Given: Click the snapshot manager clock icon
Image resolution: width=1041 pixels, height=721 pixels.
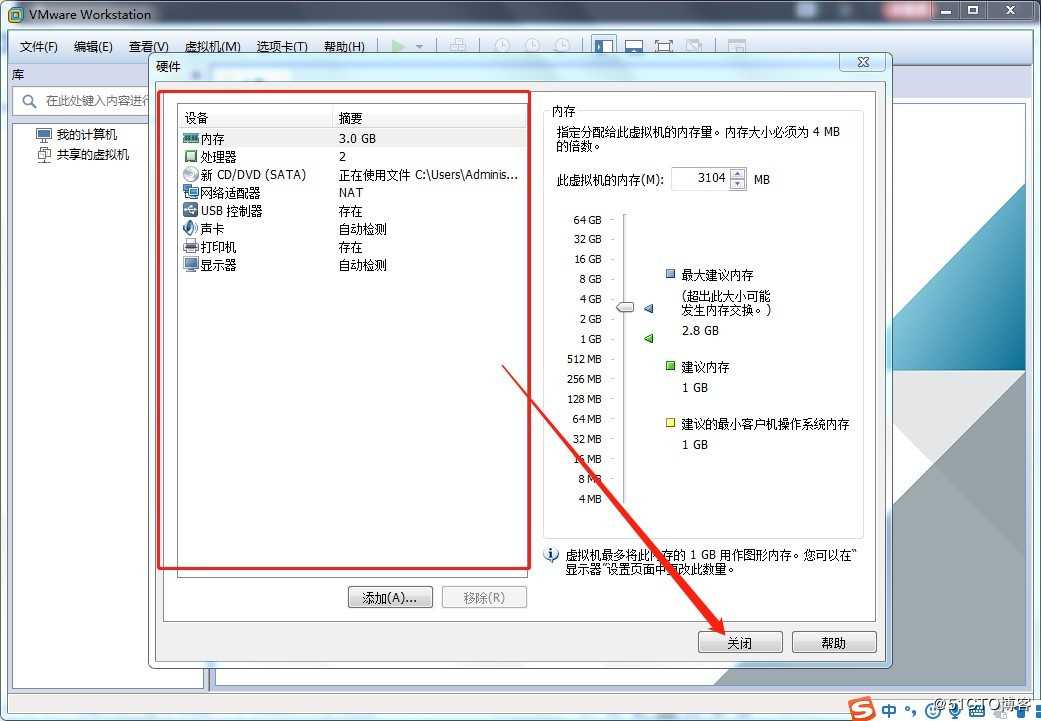Looking at the screenshot, I should coord(562,45).
